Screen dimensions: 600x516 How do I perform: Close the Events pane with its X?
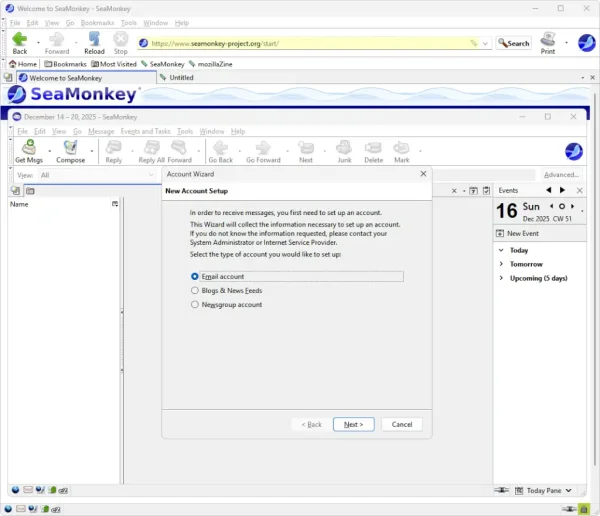click(580, 190)
